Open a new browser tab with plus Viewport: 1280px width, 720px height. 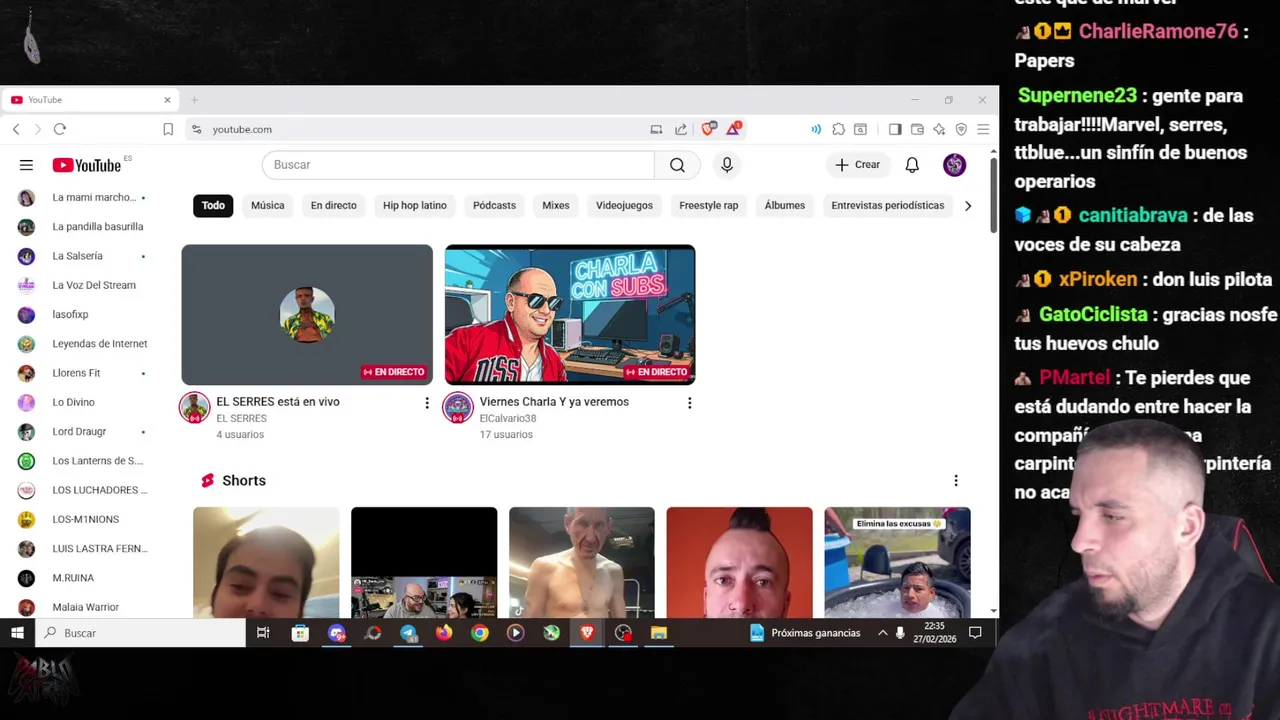click(195, 100)
